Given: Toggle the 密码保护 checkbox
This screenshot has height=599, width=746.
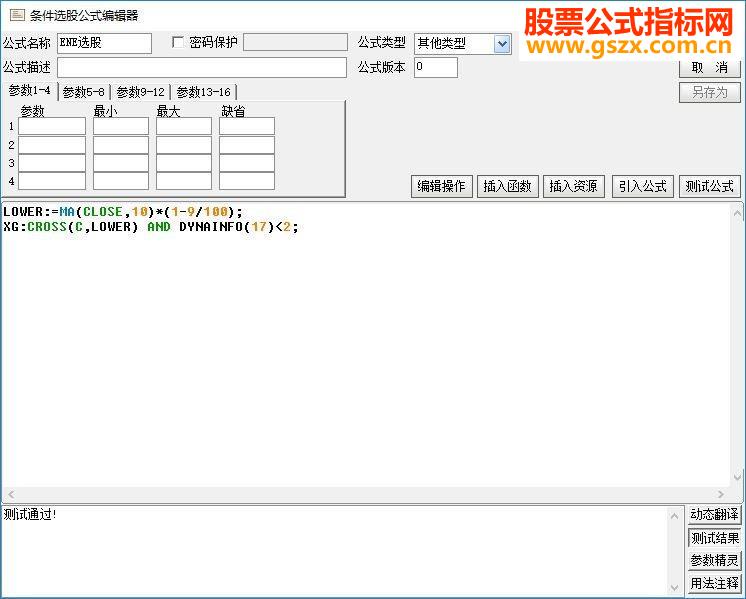Looking at the screenshot, I should pos(178,42).
